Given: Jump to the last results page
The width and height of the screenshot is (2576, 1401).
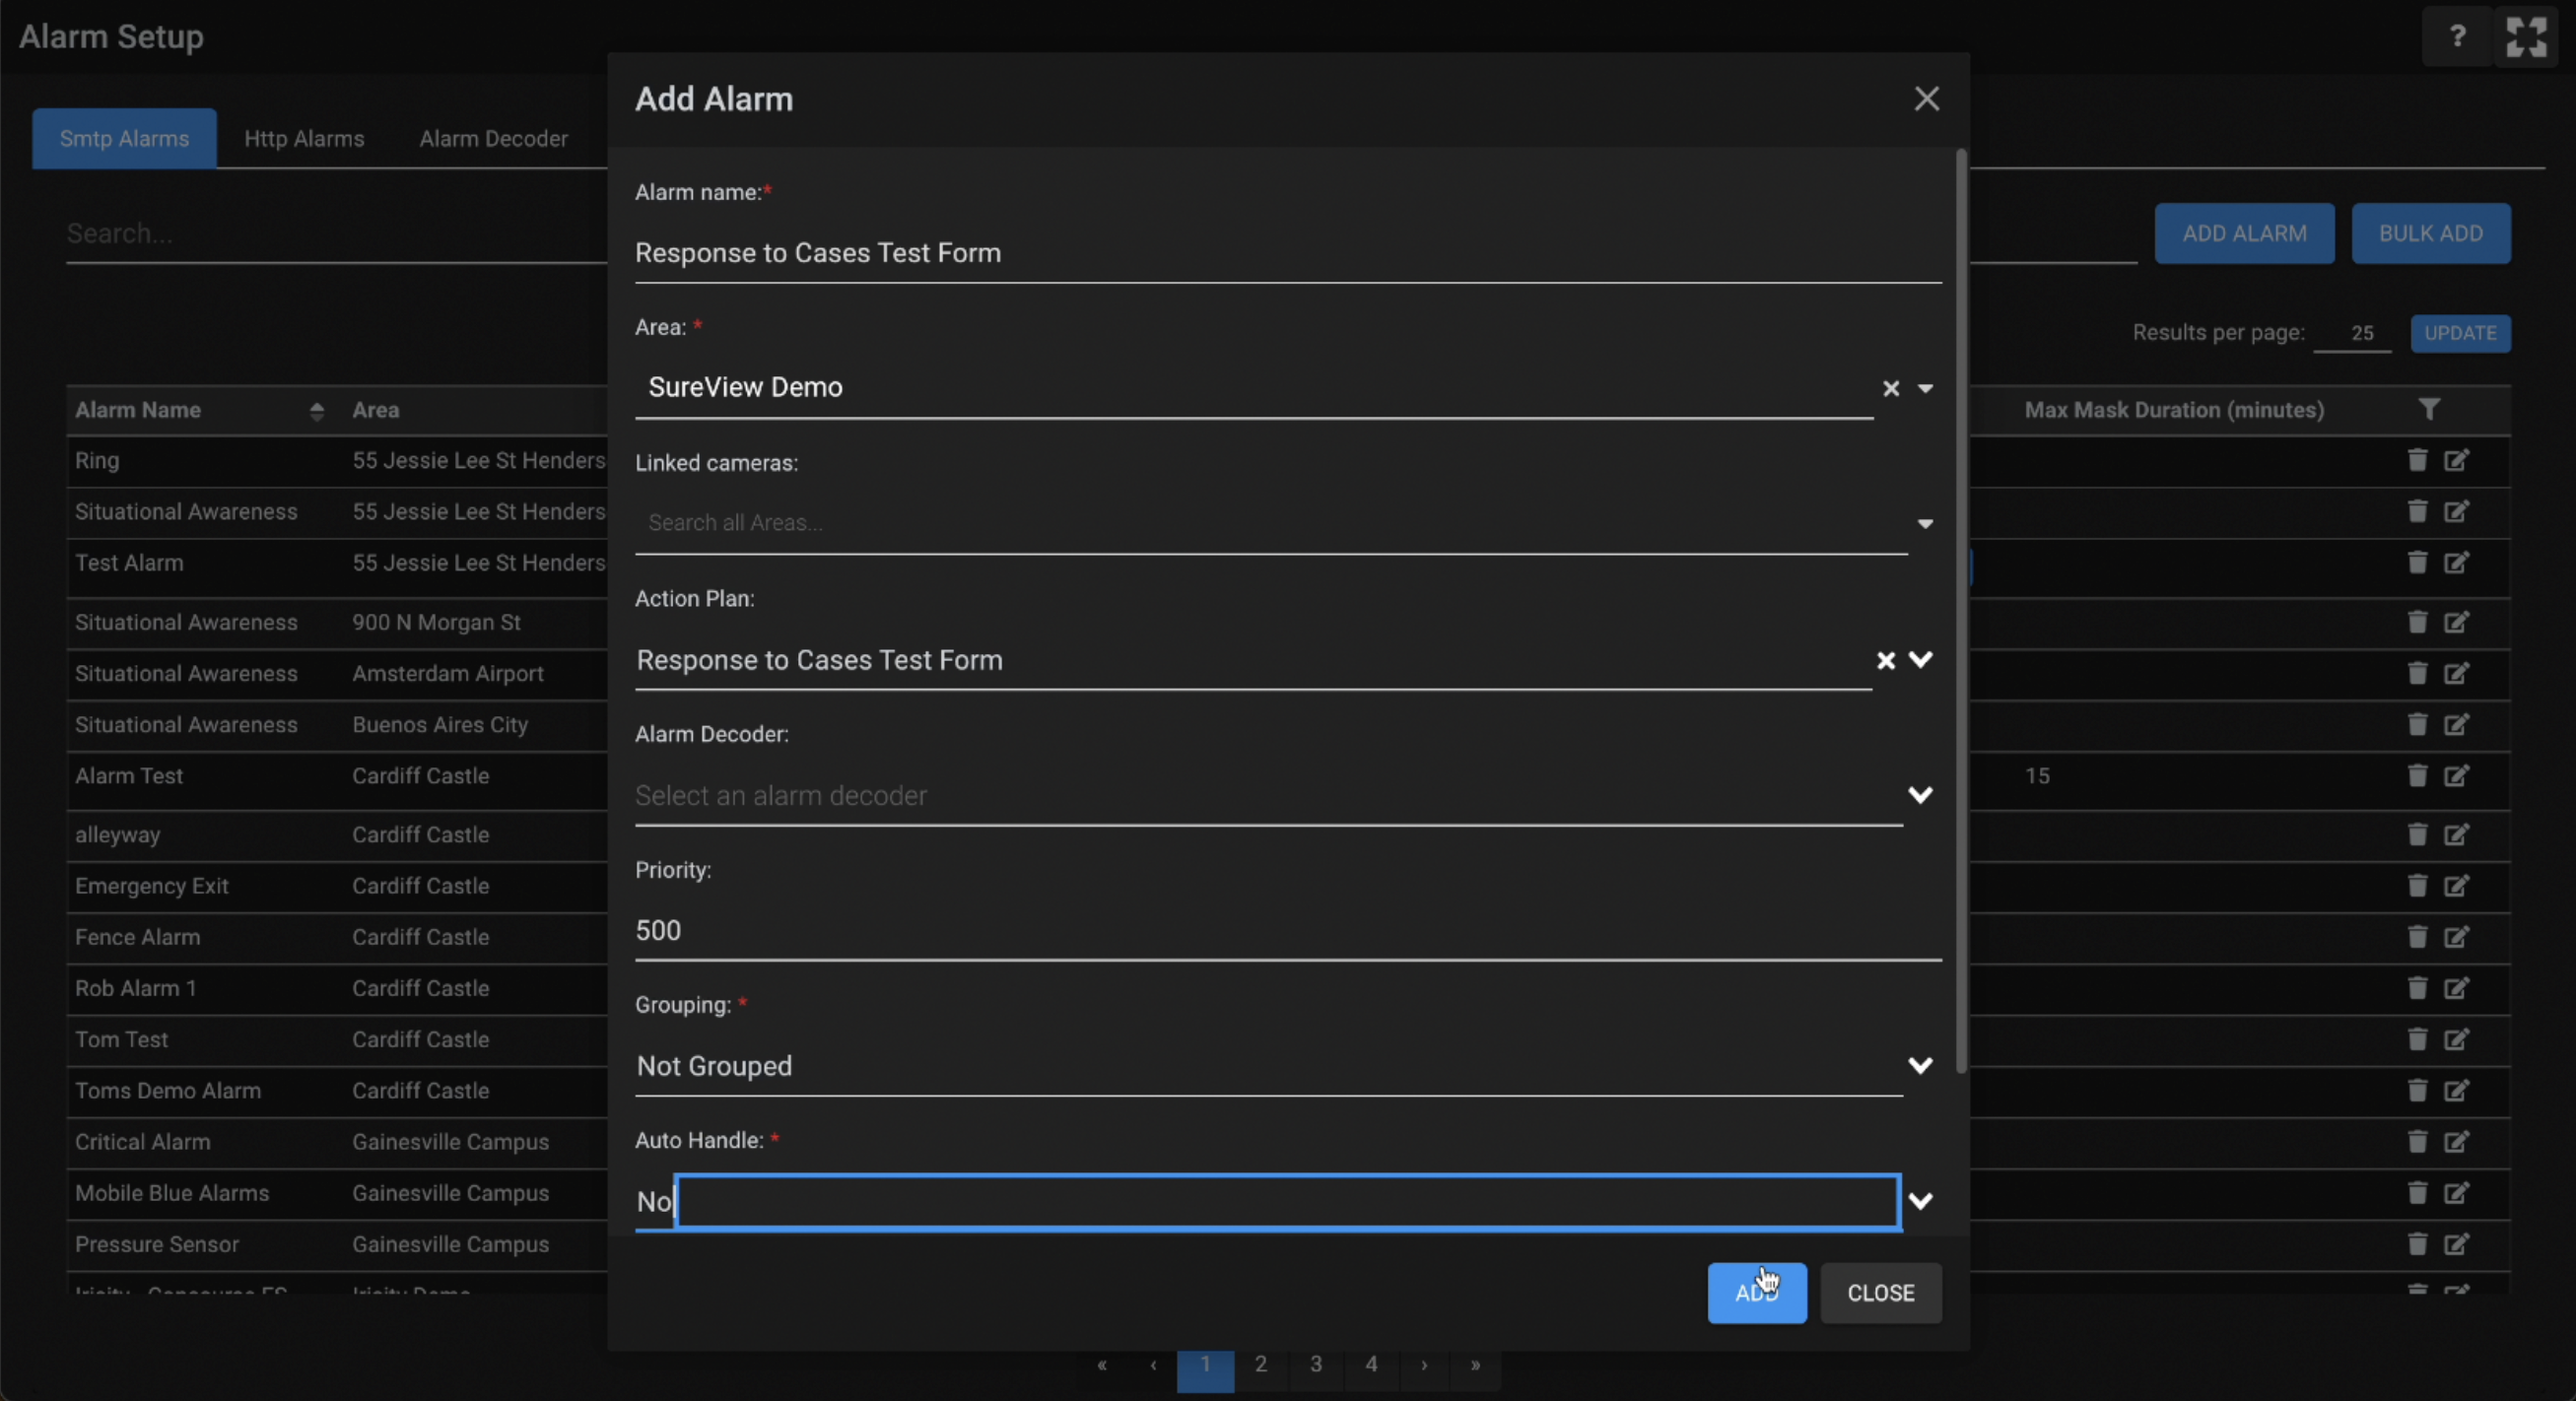Looking at the screenshot, I should click(1475, 1364).
